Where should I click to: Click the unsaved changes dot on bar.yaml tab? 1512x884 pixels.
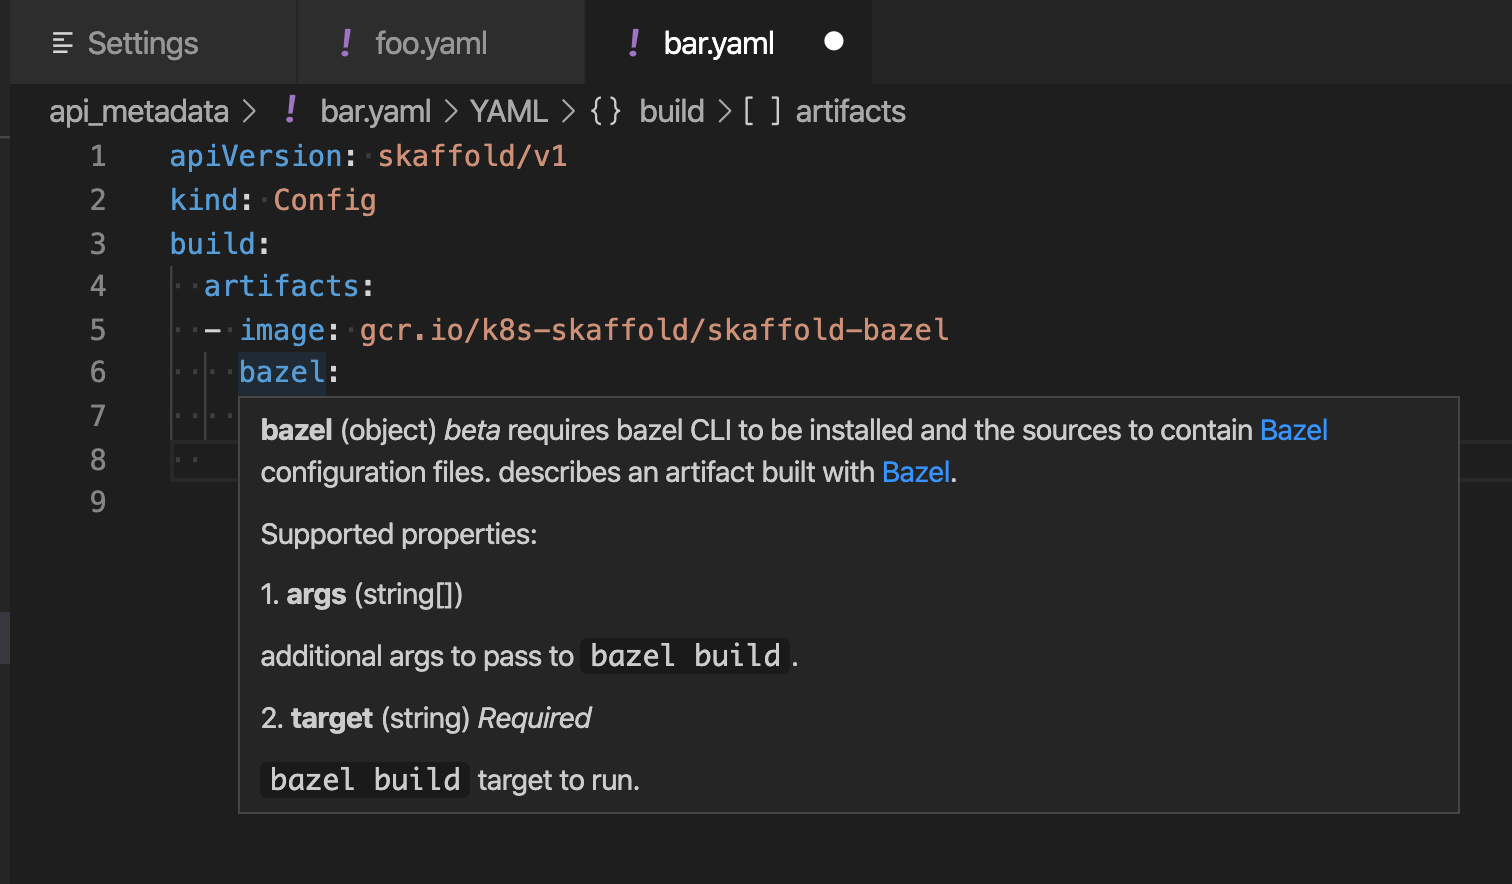pyautogui.click(x=834, y=41)
